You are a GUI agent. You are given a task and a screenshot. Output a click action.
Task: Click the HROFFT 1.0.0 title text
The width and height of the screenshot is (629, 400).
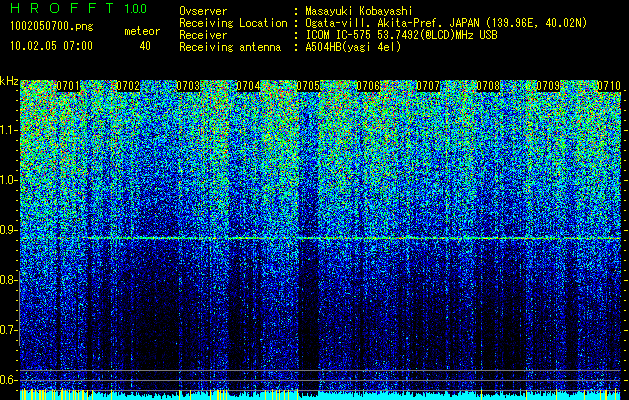point(78,8)
